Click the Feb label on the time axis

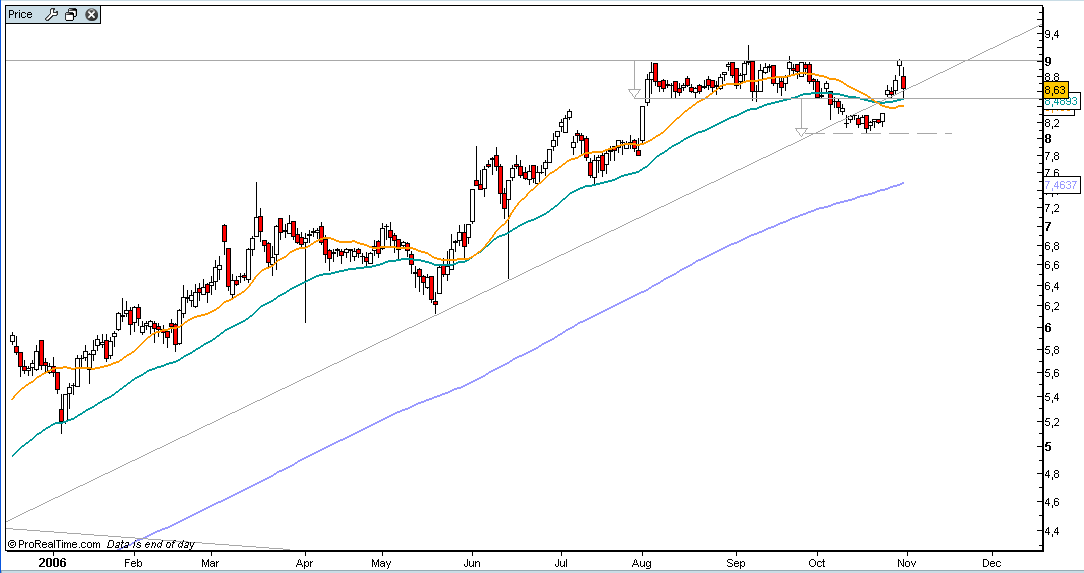pos(133,563)
